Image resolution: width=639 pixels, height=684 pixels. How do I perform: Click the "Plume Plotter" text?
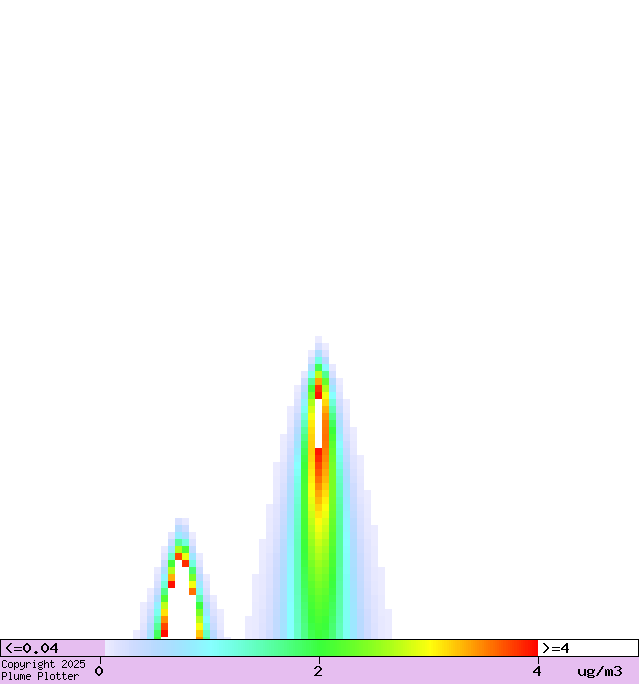40,677
